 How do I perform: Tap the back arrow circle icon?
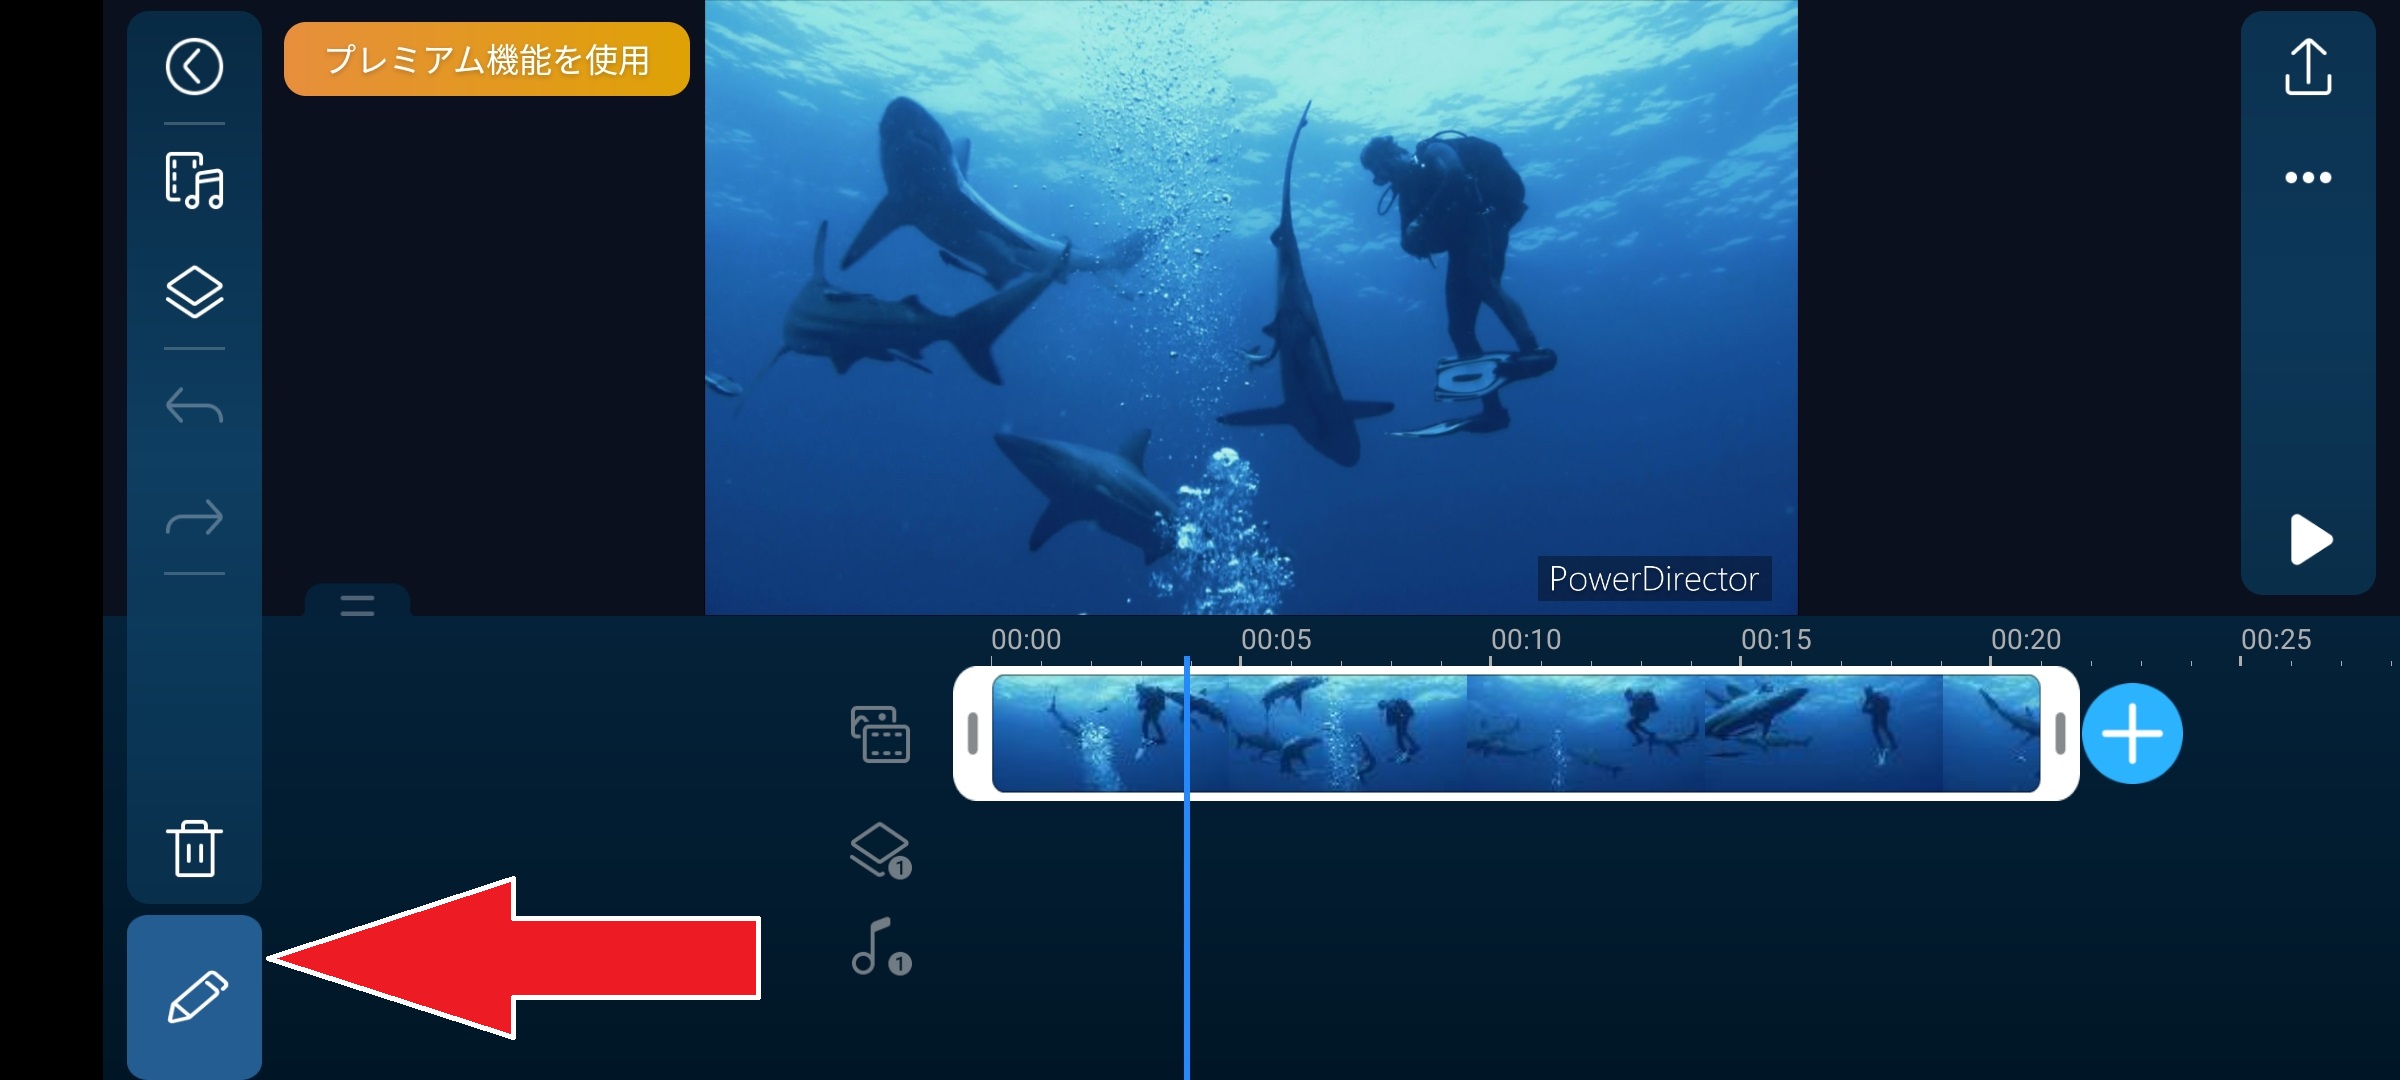[x=194, y=67]
